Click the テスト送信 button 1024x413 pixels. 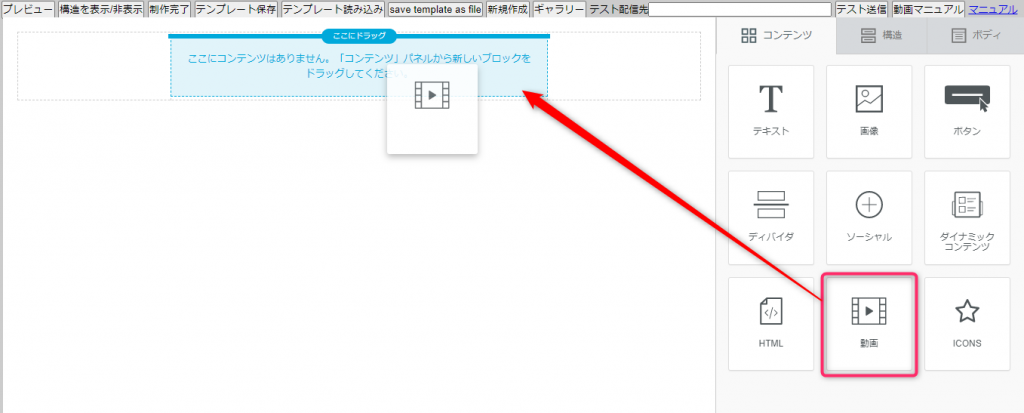pos(861,9)
